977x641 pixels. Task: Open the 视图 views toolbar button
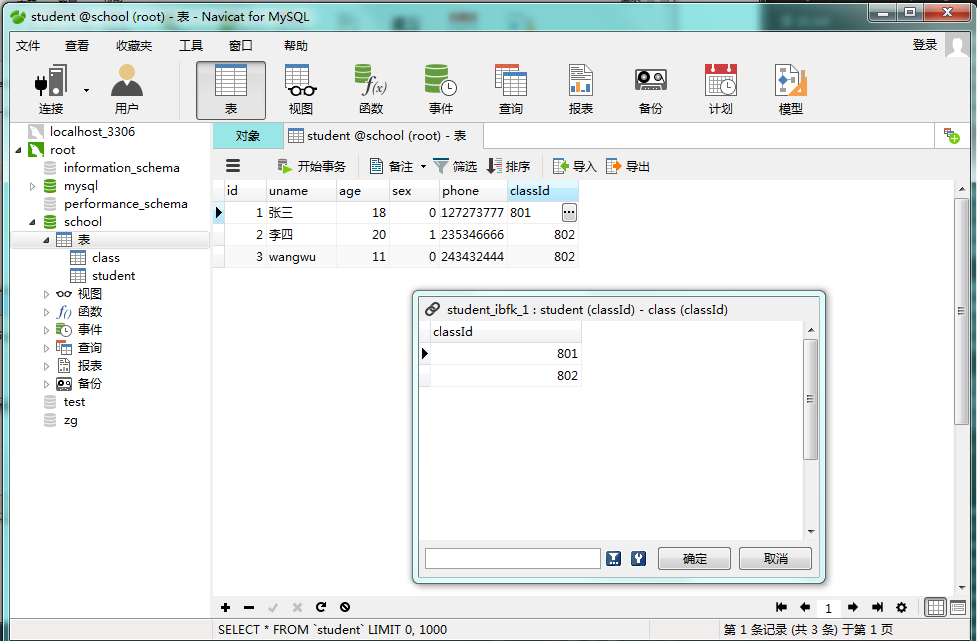[300, 90]
